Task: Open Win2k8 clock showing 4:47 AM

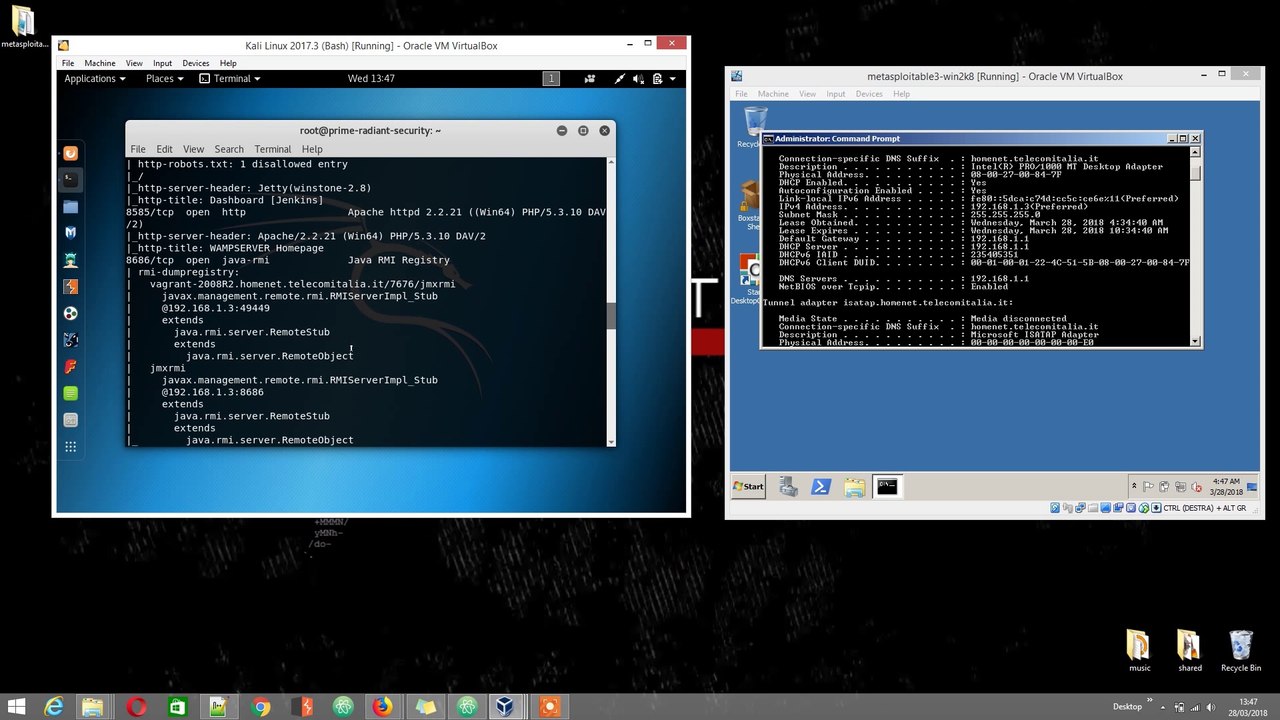Action: [x=1226, y=487]
